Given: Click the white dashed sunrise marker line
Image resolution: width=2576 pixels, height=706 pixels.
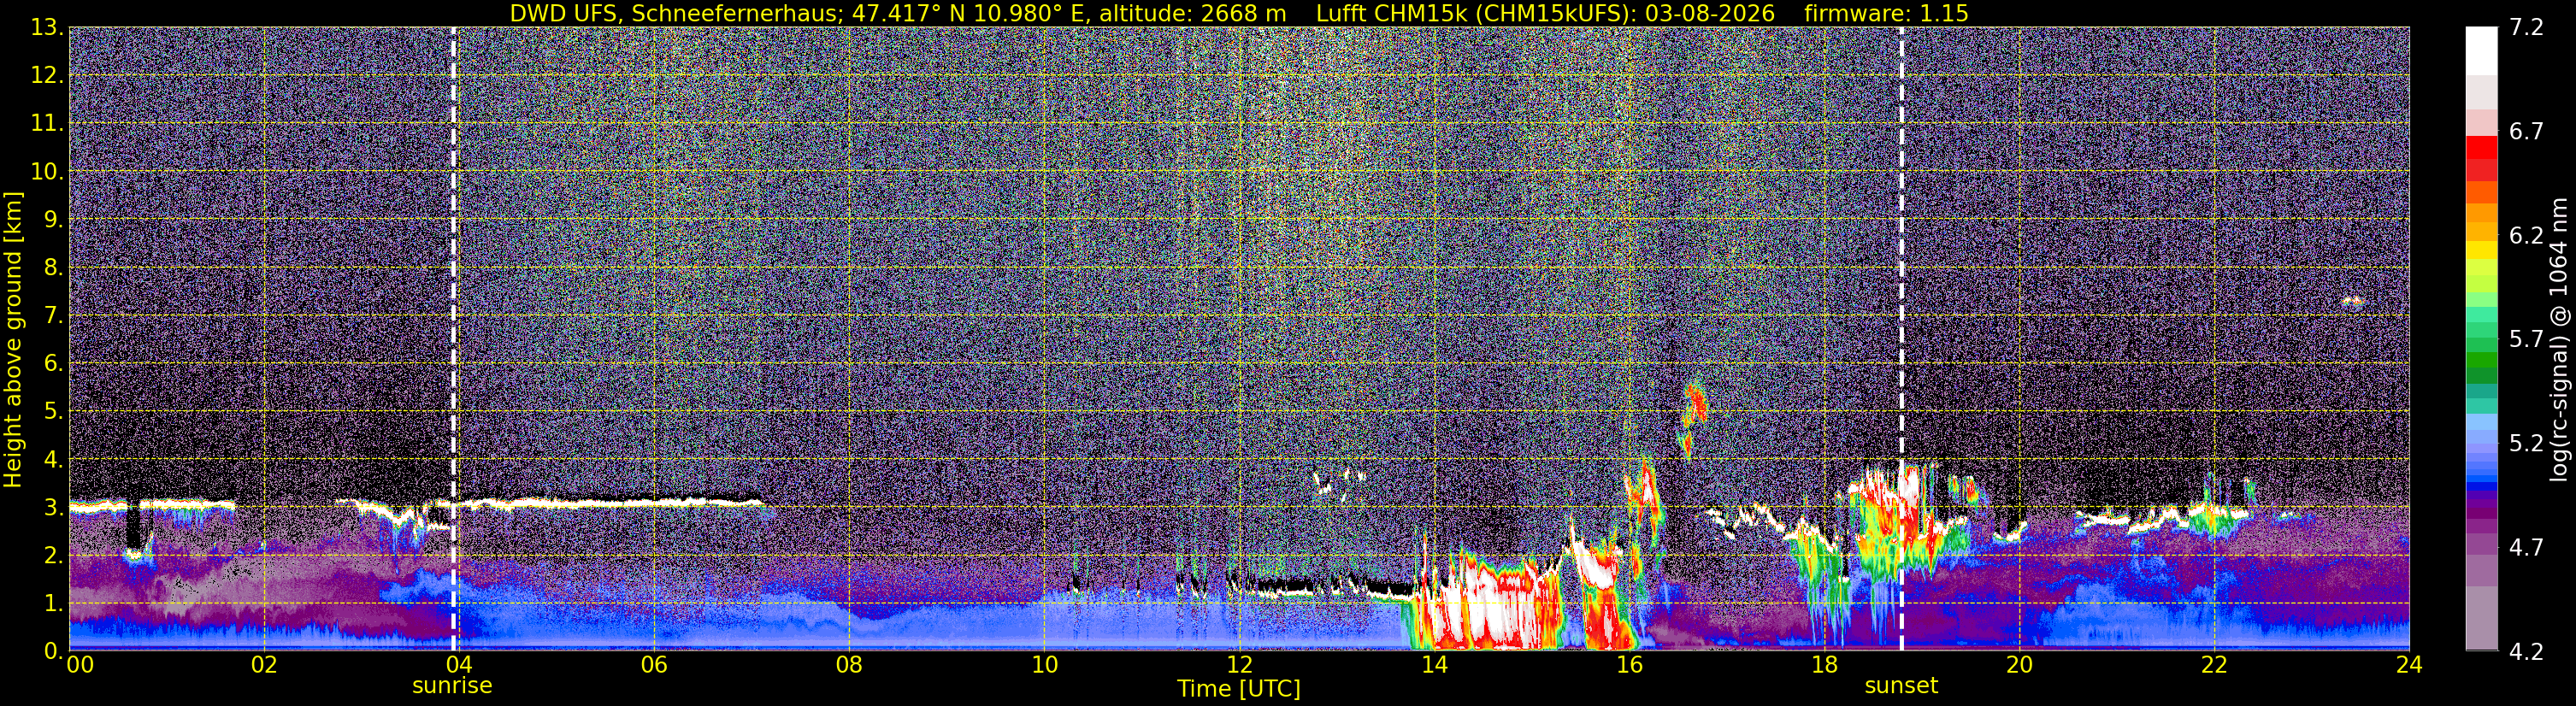Looking at the screenshot, I should point(454,339).
